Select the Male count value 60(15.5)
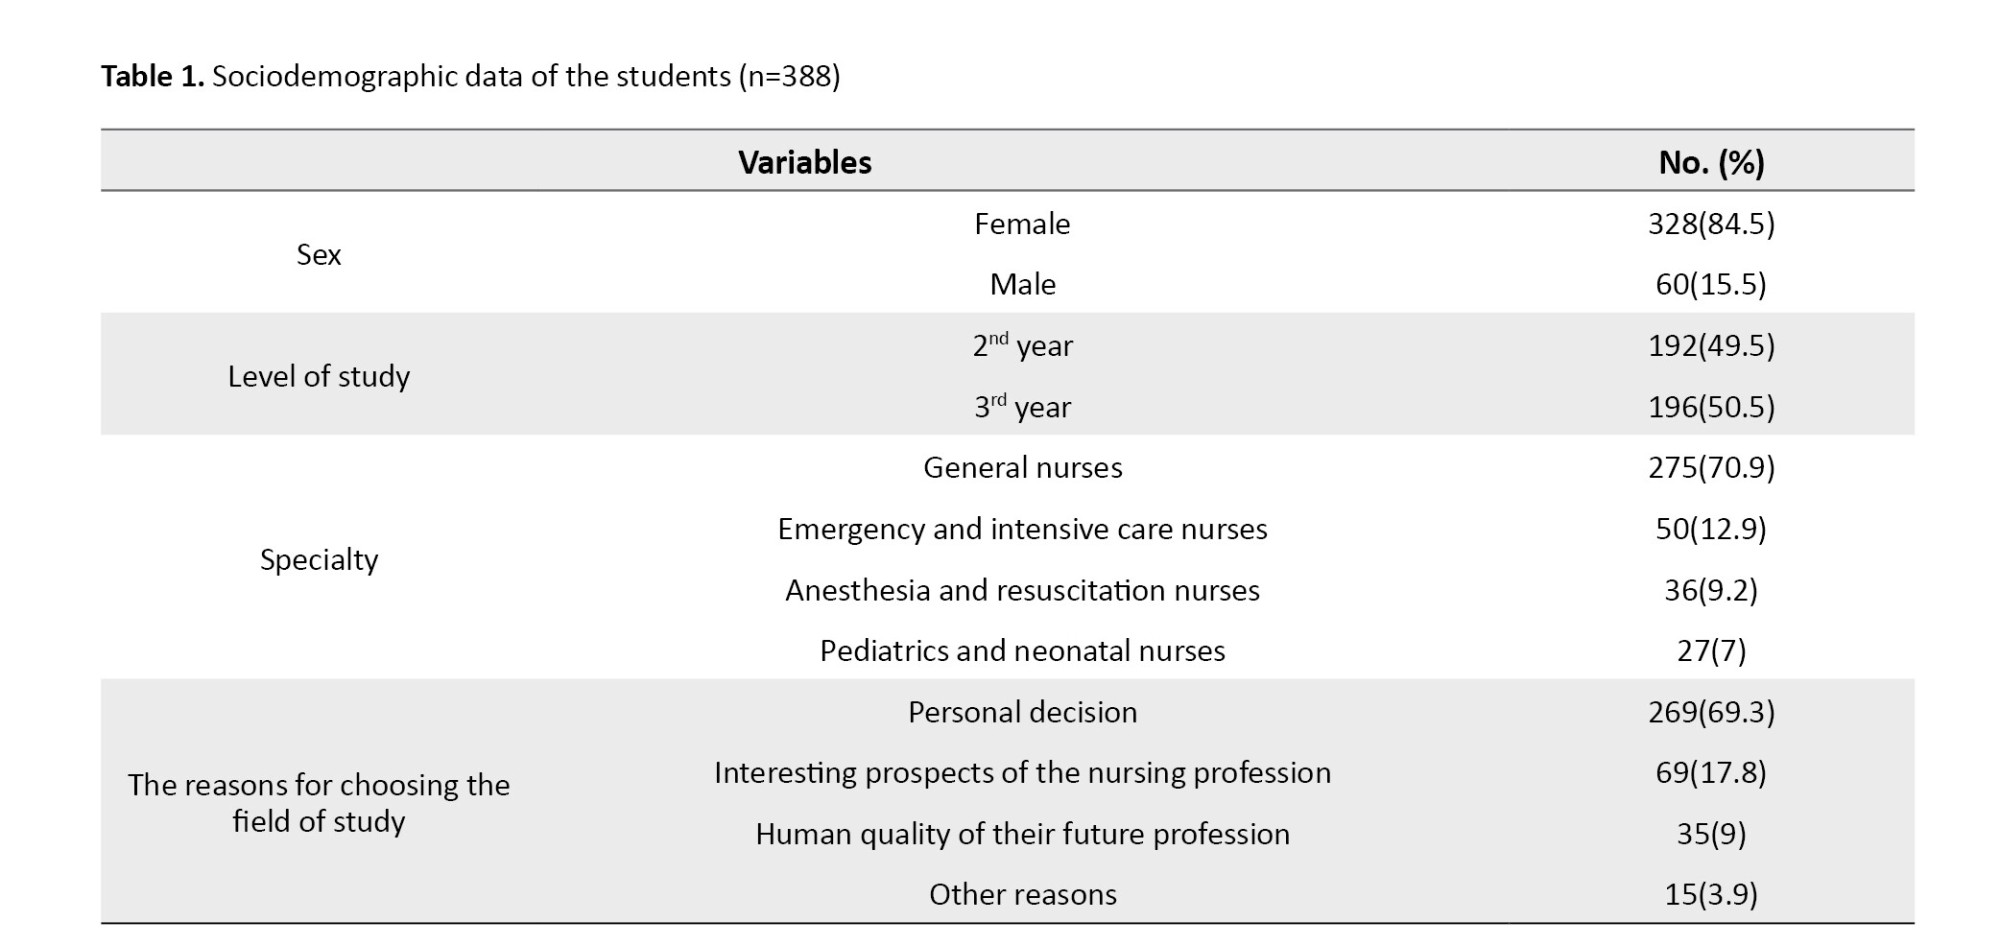 tap(1711, 284)
